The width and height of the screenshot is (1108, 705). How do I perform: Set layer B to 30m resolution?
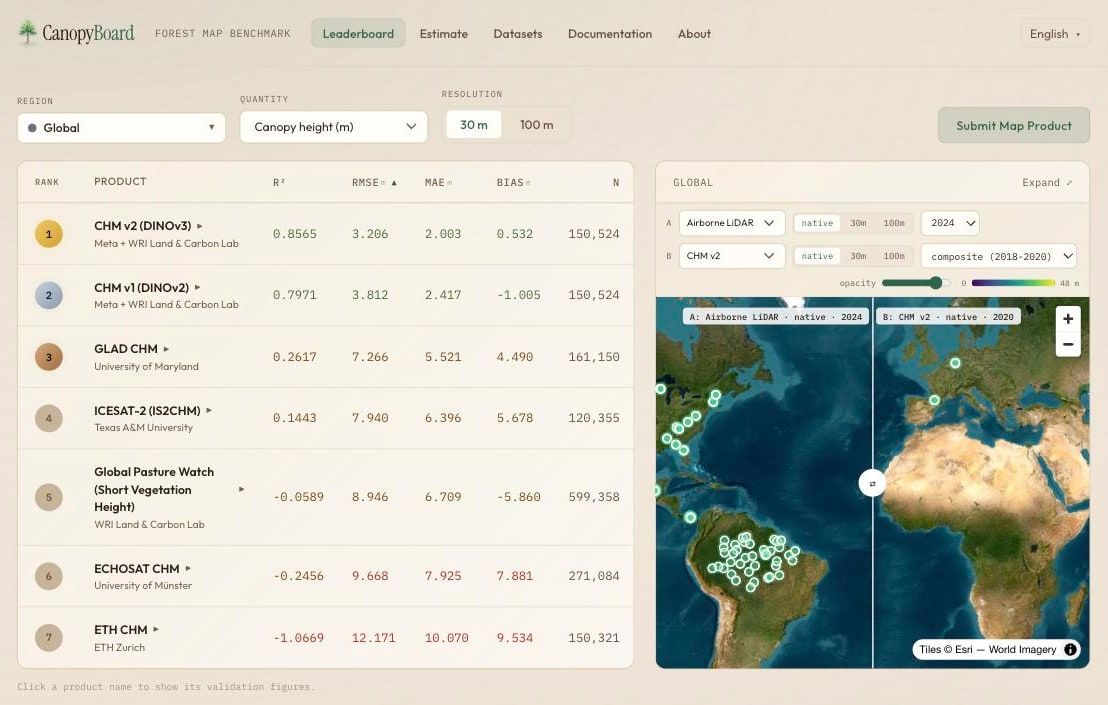pyautogui.click(x=858, y=256)
